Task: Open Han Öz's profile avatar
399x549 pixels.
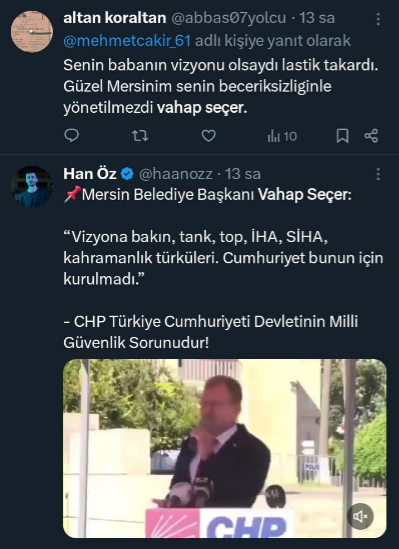Action: 32,187
